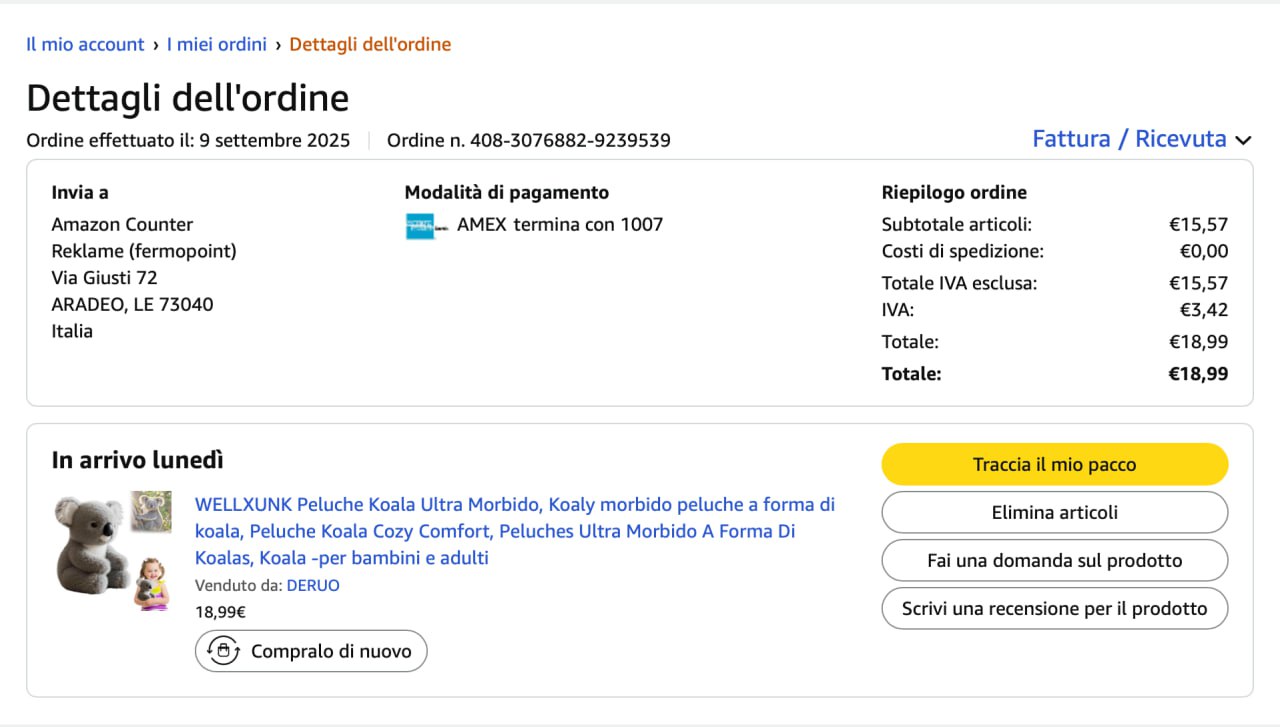Click the Via Giusti 72 address line
Screen dimensions: 1280x727
(x=104, y=277)
